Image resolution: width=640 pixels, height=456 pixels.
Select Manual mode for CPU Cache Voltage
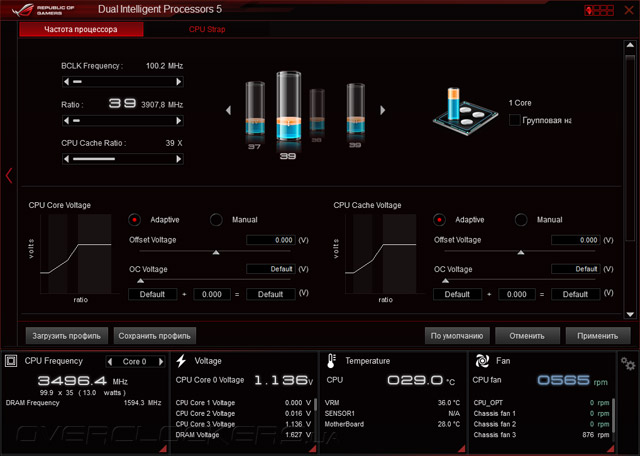pyautogui.click(x=521, y=220)
